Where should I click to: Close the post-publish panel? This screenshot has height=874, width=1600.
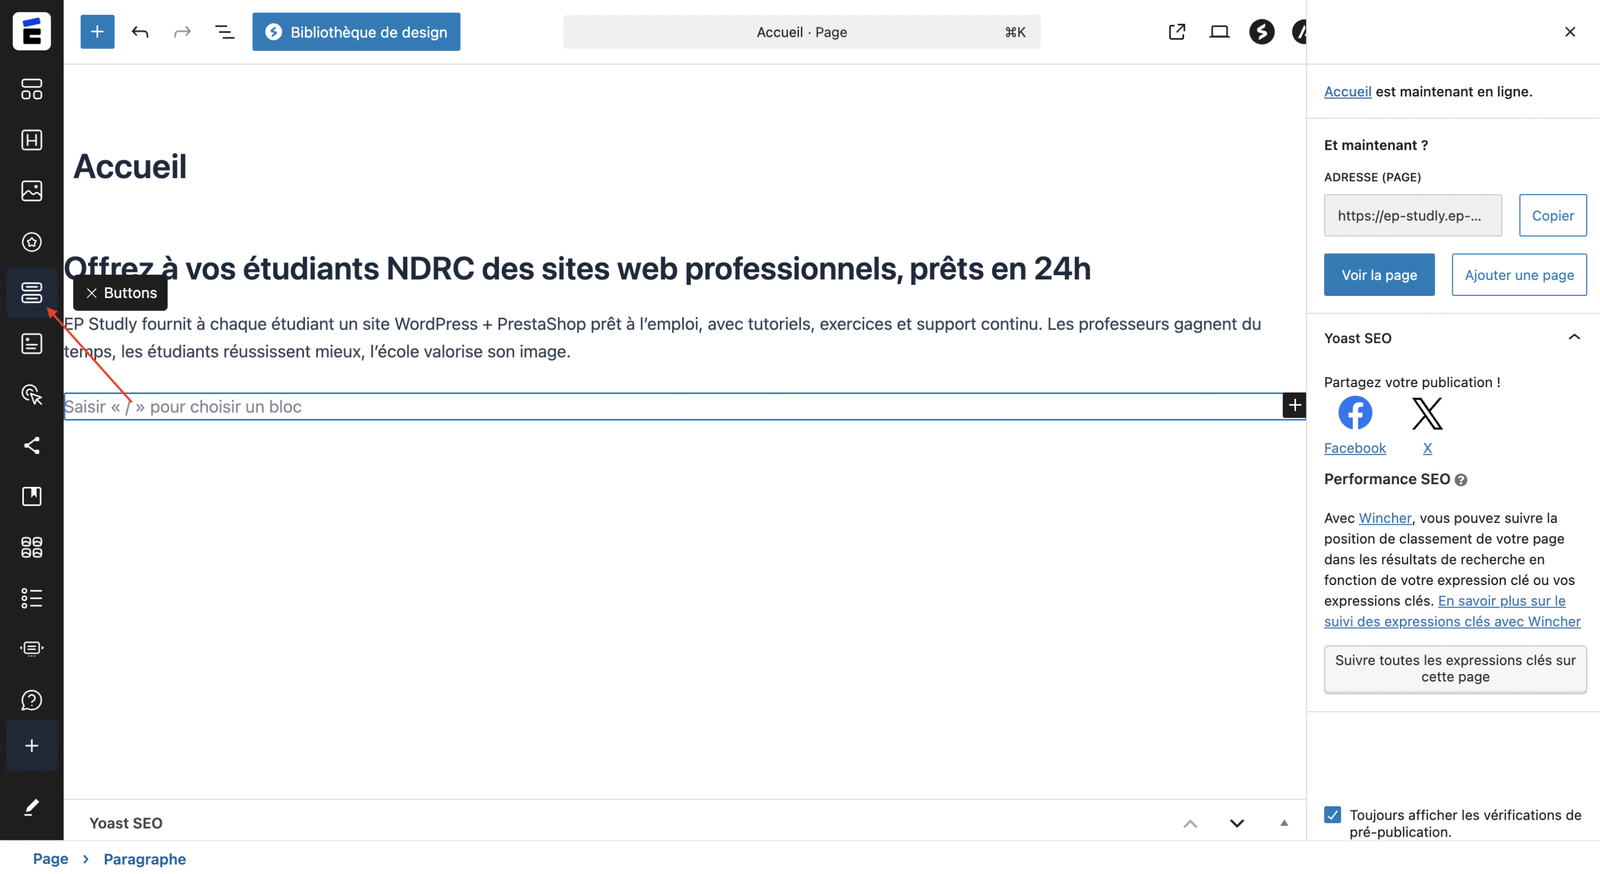(x=1570, y=32)
